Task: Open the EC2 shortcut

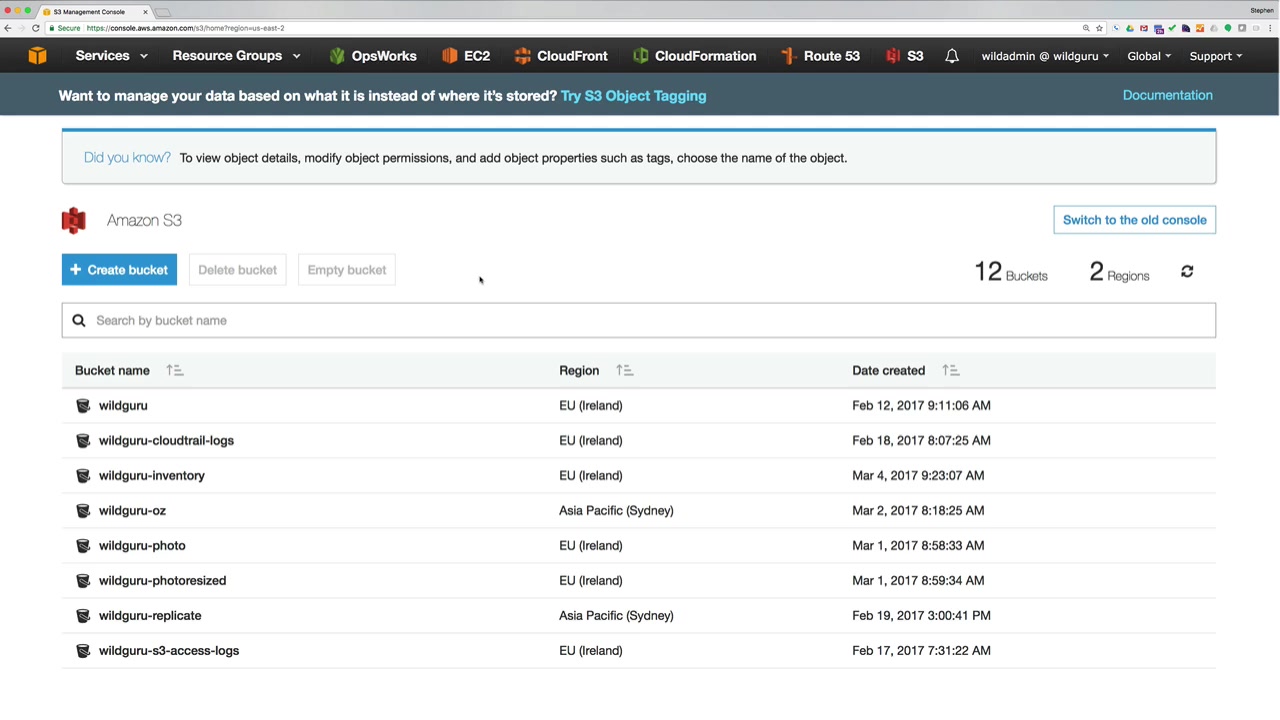Action: (466, 56)
